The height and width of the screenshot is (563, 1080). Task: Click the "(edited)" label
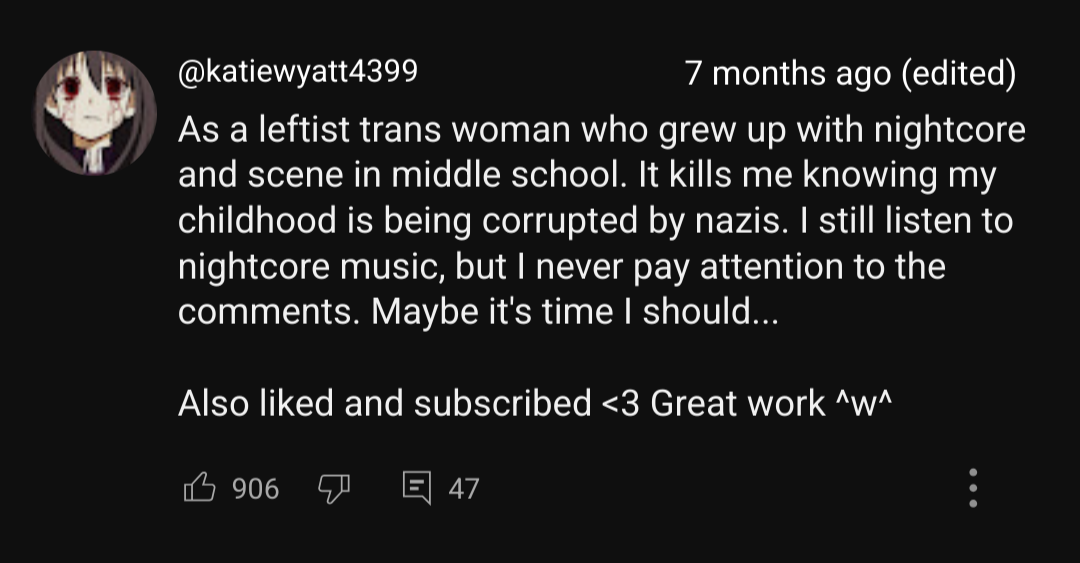tap(959, 74)
